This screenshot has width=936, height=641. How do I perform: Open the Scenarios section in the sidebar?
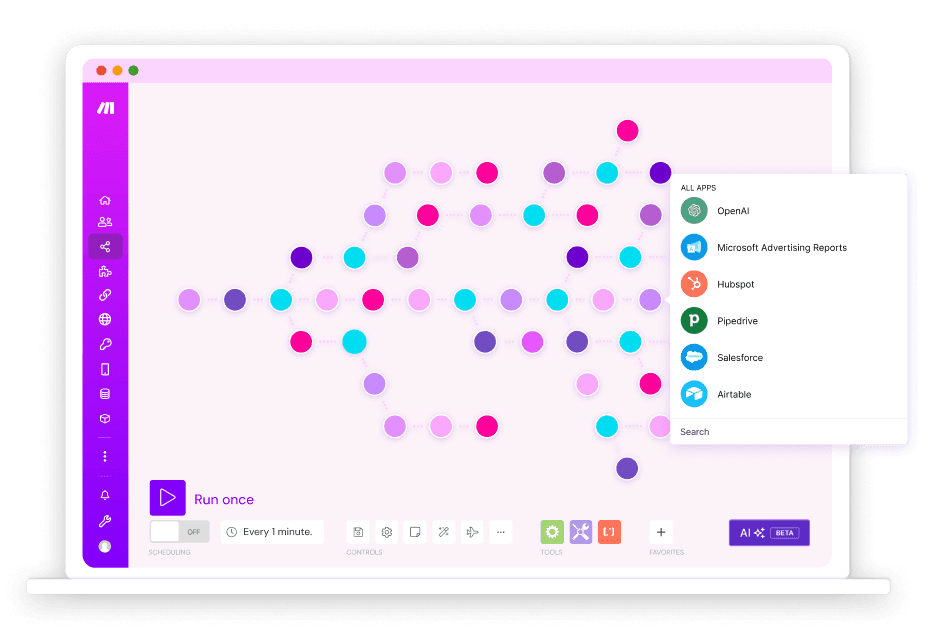105,246
